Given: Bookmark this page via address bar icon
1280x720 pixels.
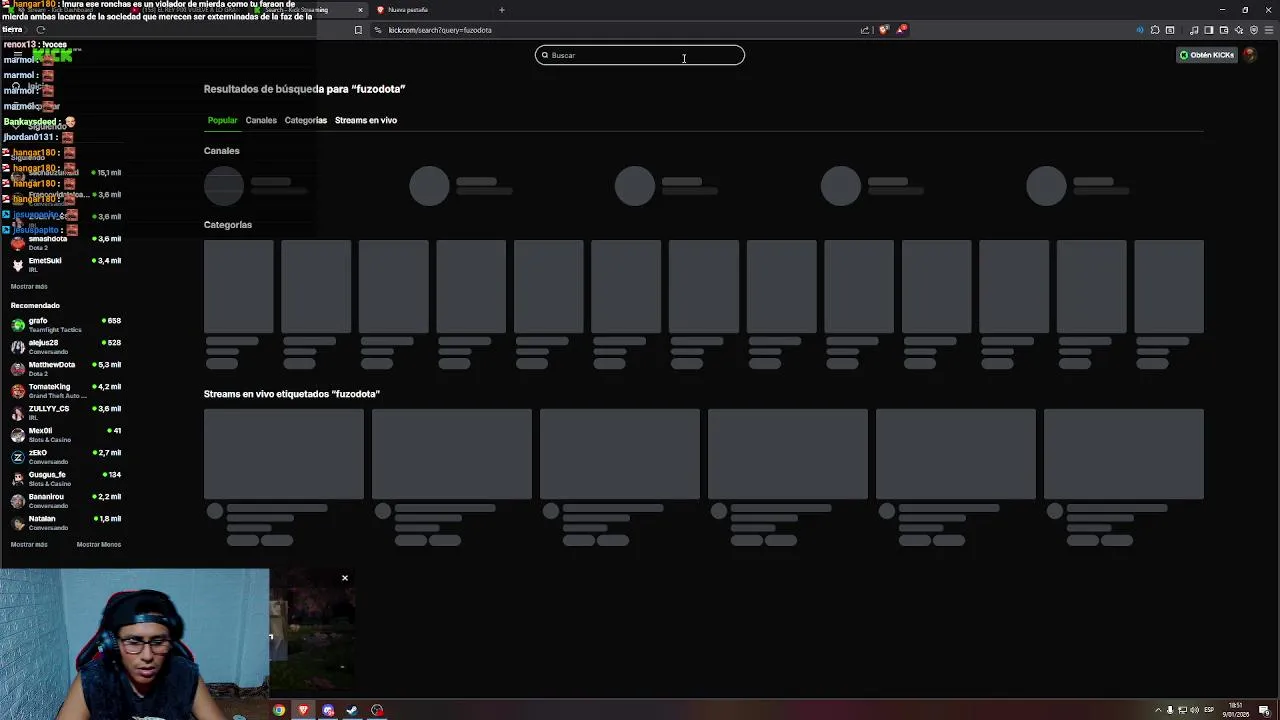Looking at the screenshot, I should (358, 30).
